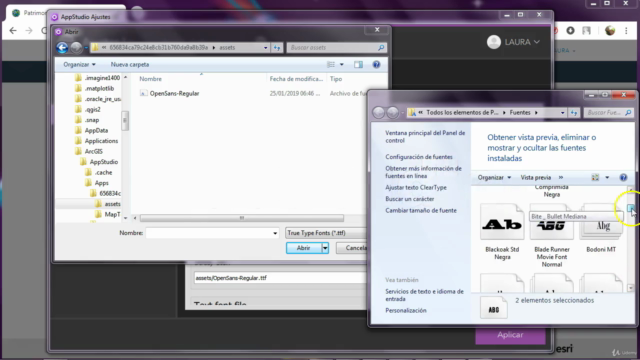Open the Nombre filename dropdown
Screen dimensions: 640x360
pos(275,233)
